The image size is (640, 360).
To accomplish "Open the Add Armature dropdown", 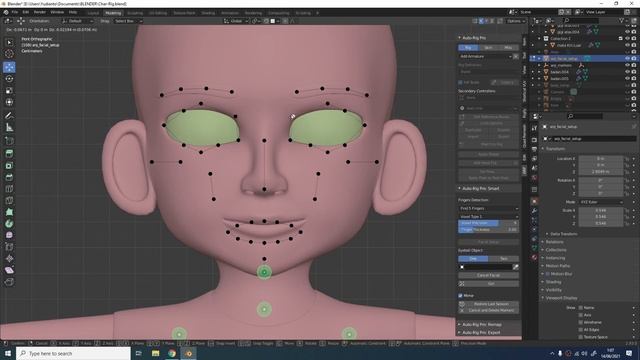I will 485,56.
